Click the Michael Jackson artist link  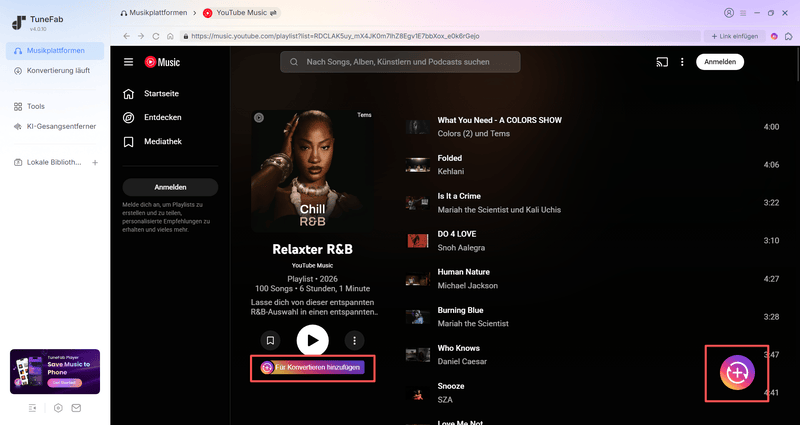pyautogui.click(x=467, y=286)
